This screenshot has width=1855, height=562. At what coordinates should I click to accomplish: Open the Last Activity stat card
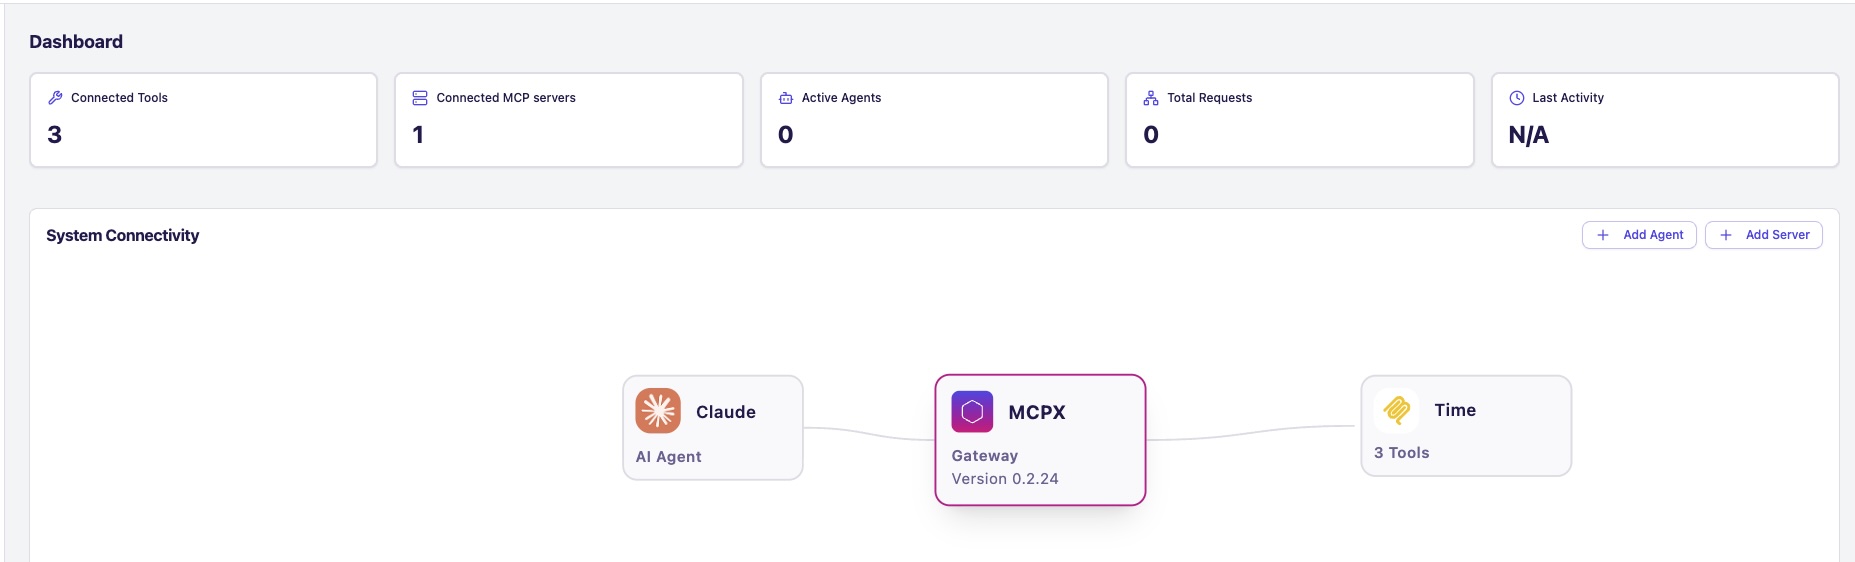(1665, 120)
